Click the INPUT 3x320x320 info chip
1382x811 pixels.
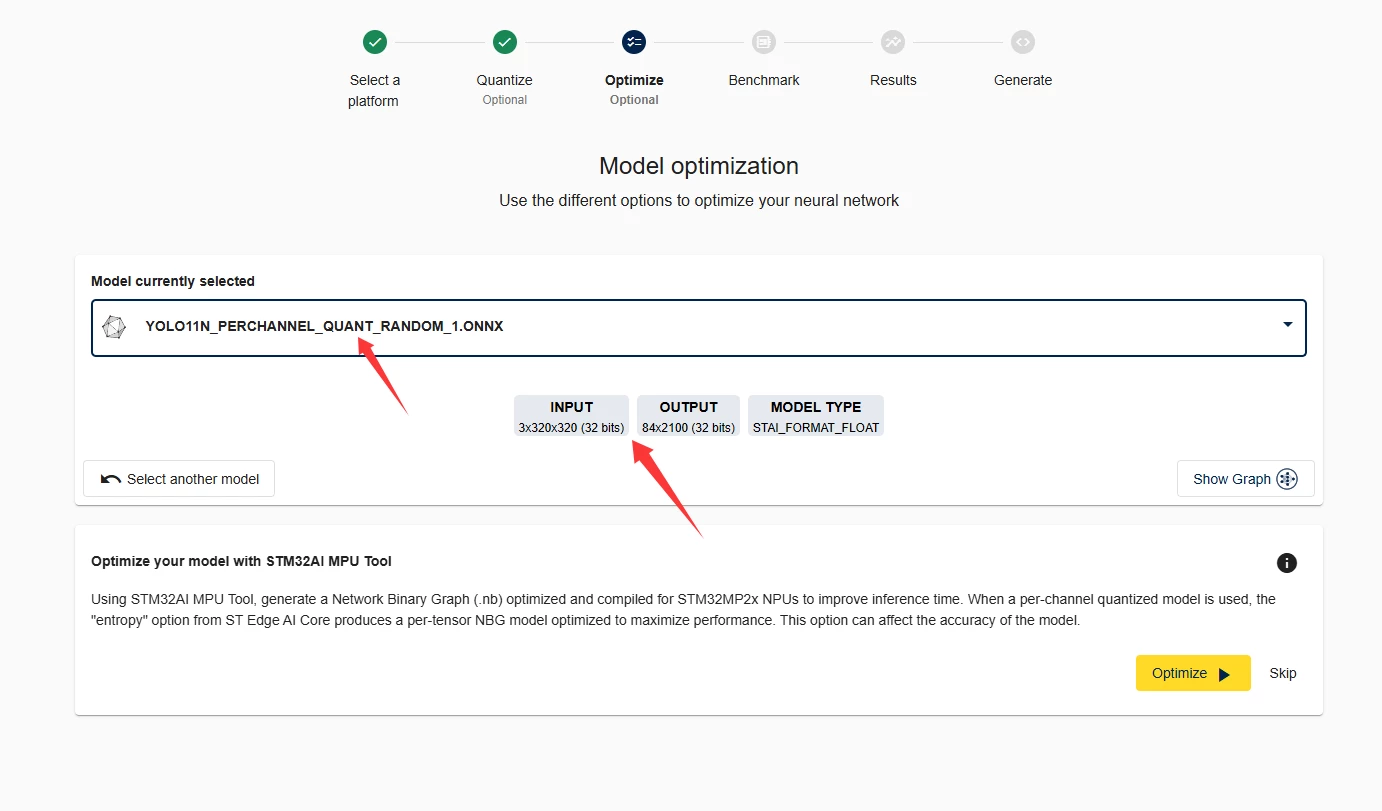click(x=571, y=416)
